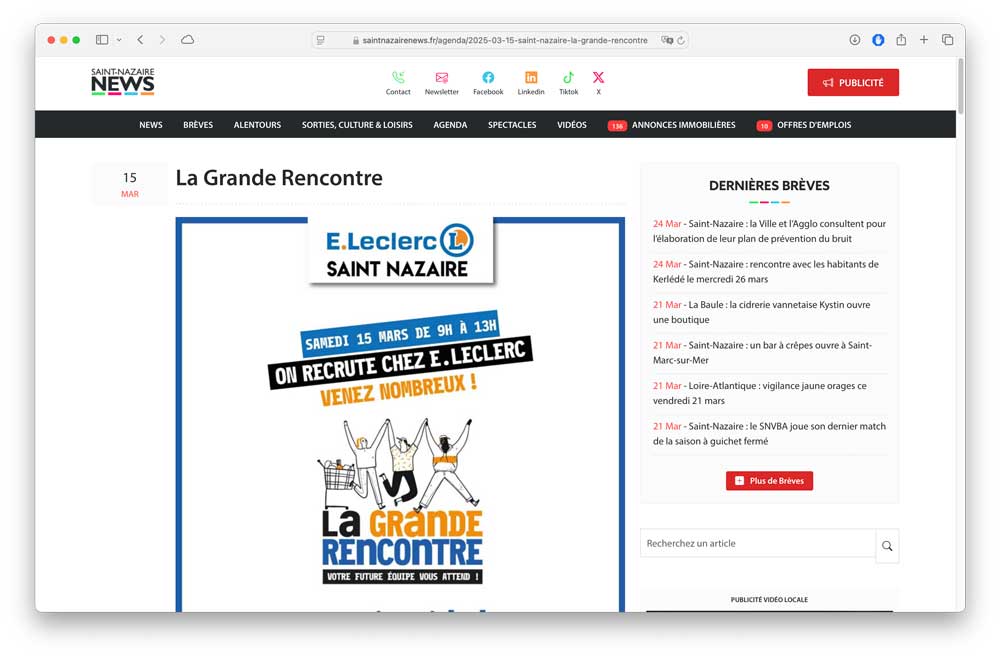The width and height of the screenshot is (1000, 658).
Task: Open brève about bar à crêpes
Action: (x=762, y=353)
